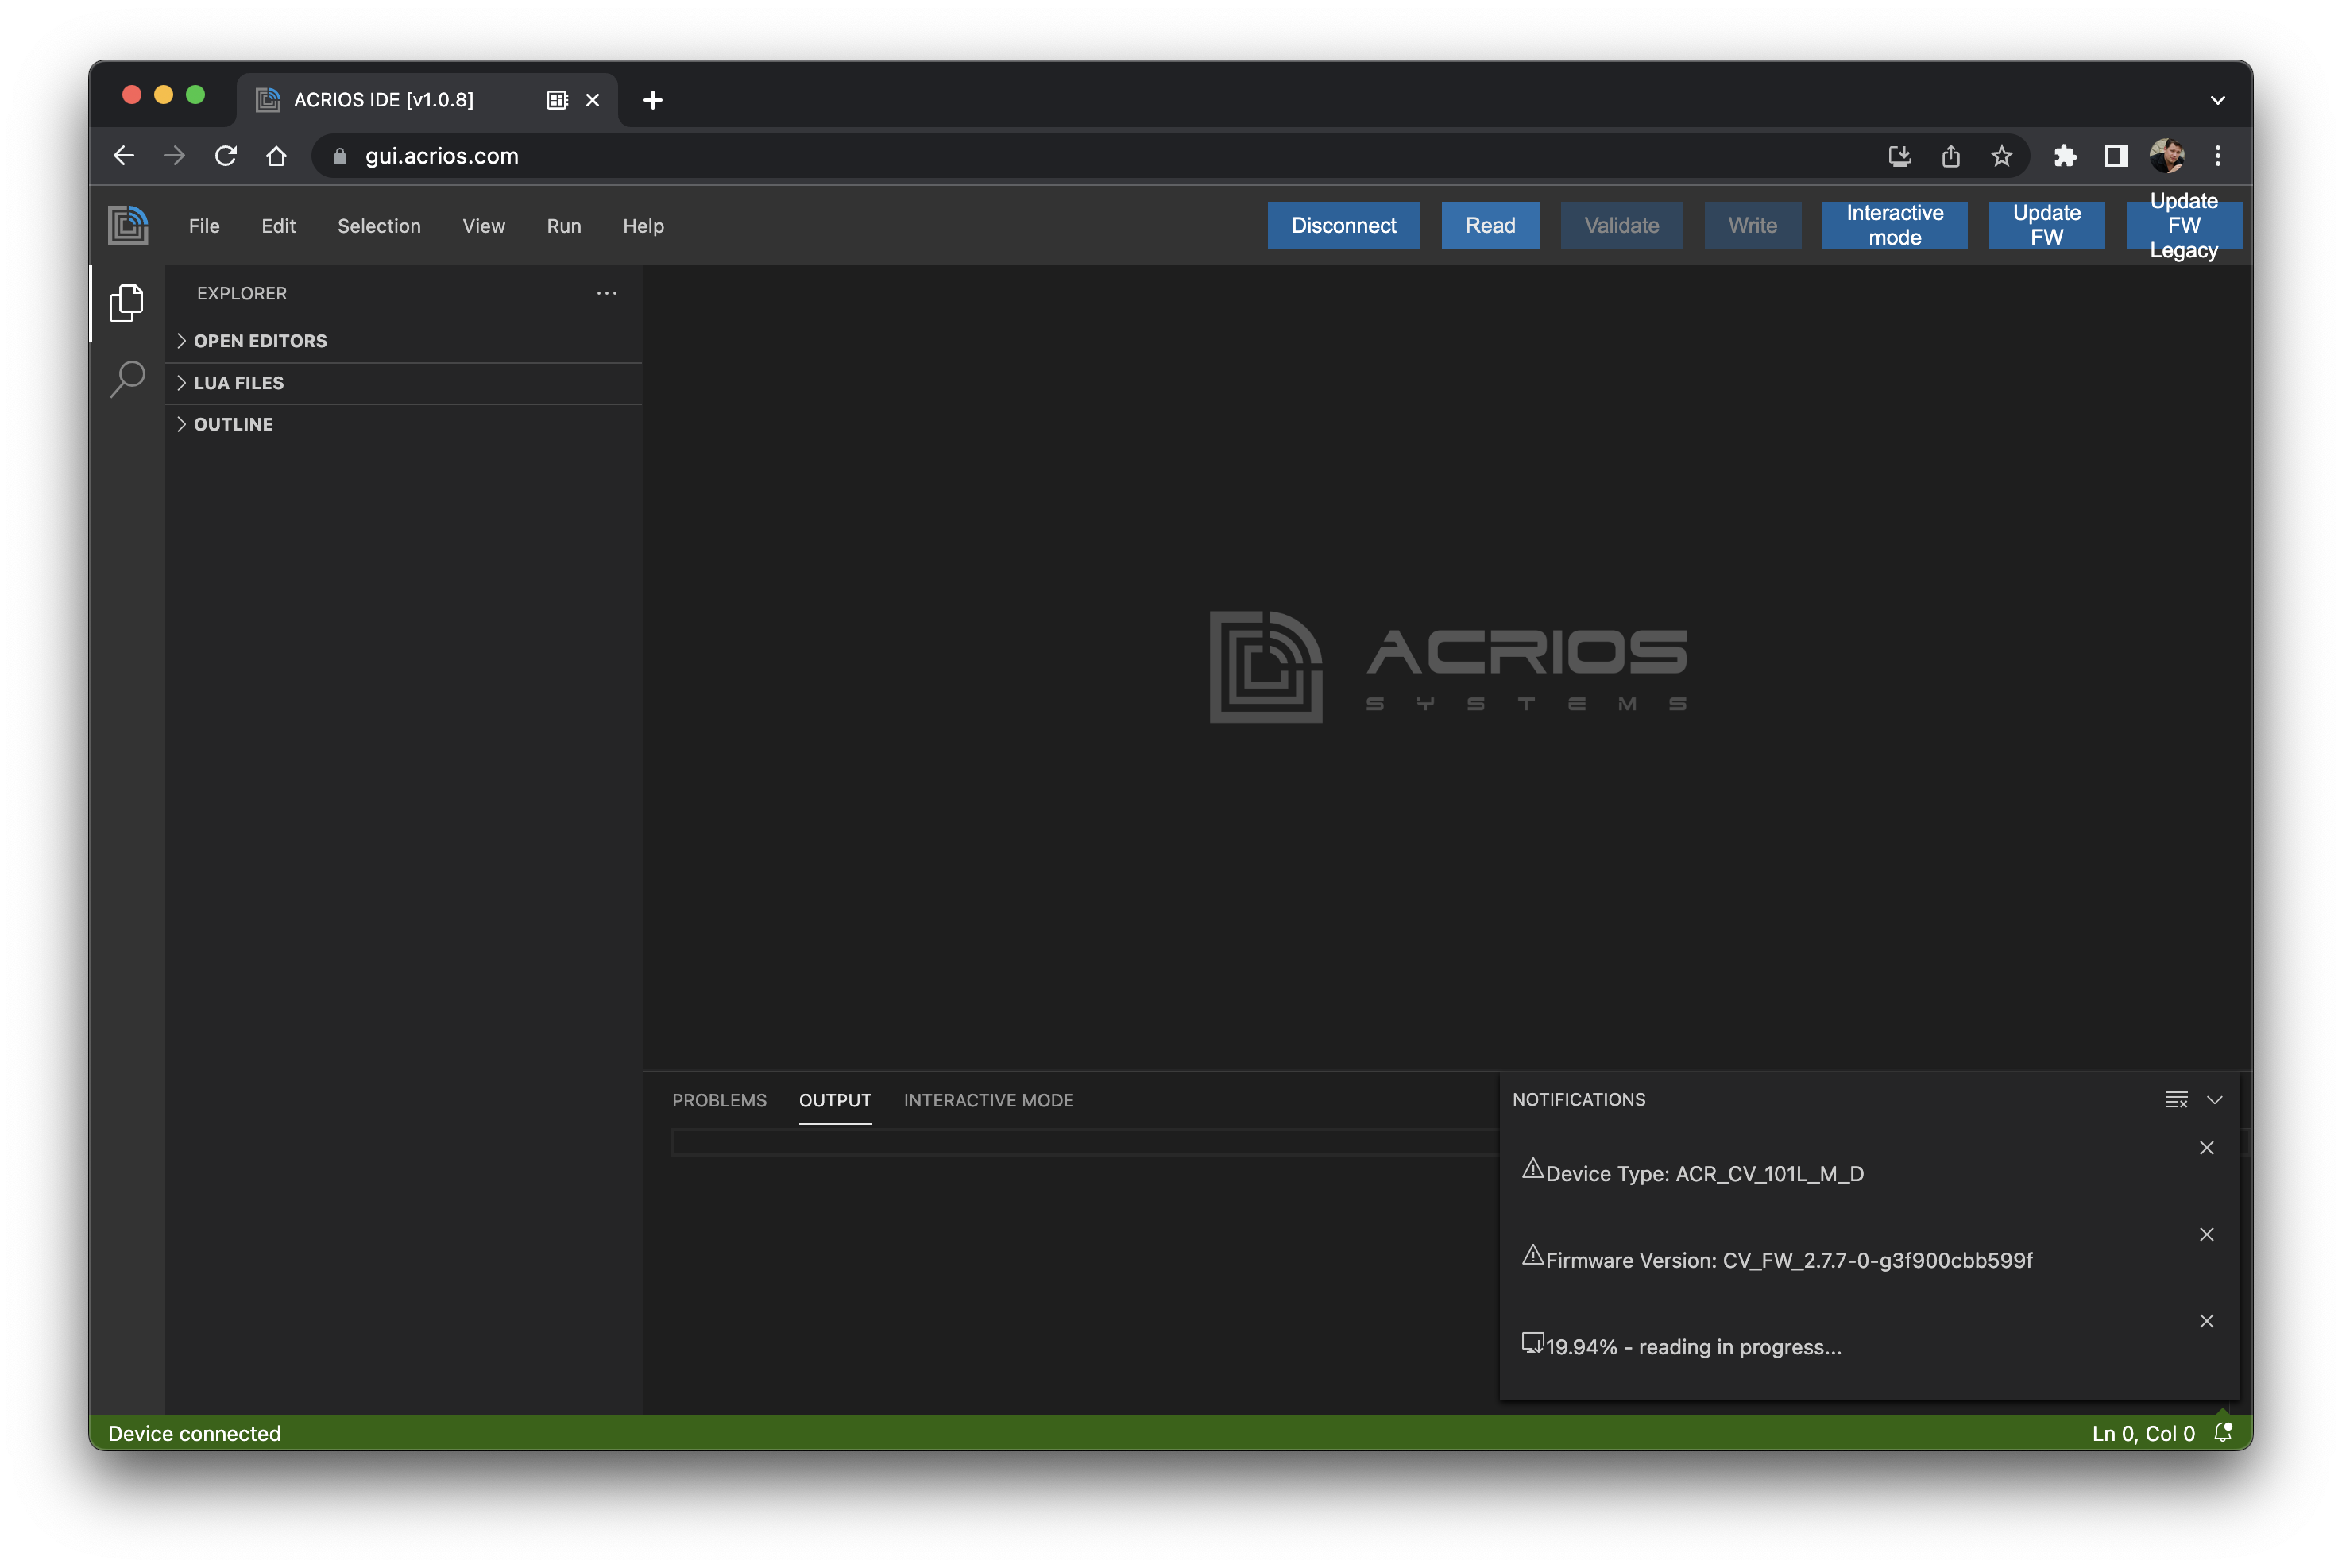This screenshot has height=1568, width=2342.
Task: Click the install app icon in address bar
Action: tap(1899, 156)
